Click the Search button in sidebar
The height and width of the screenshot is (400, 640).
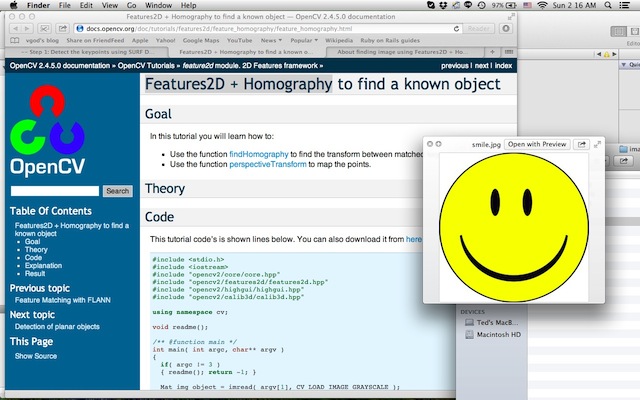pos(118,191)
